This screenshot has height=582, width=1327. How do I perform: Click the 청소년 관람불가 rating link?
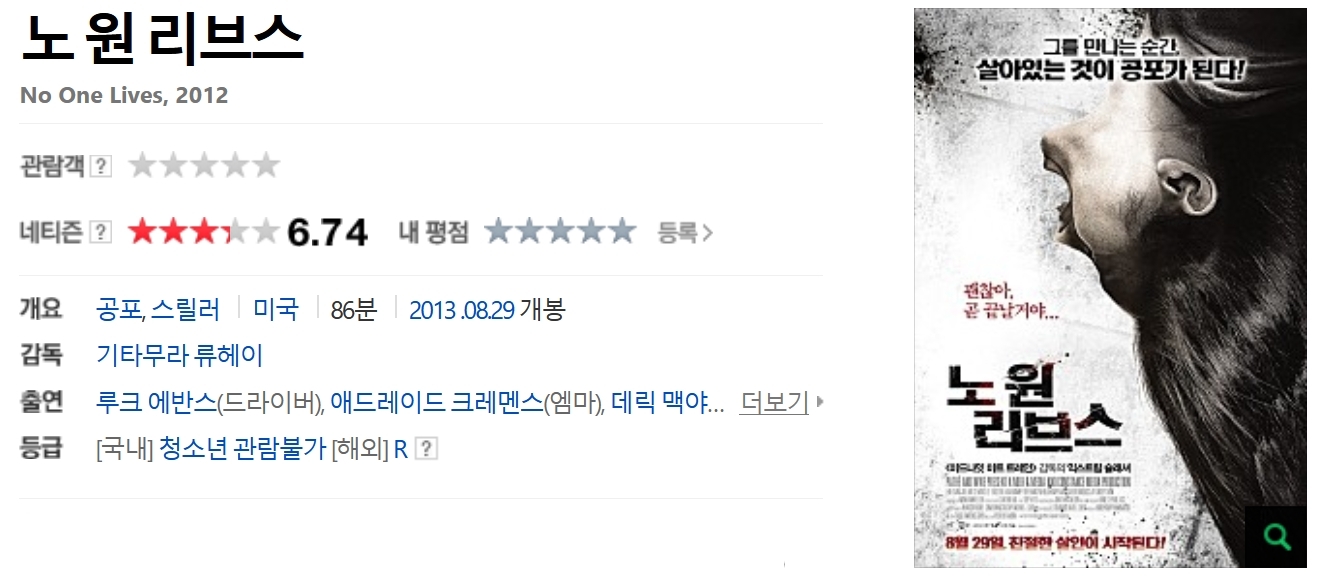click(243, 449)
